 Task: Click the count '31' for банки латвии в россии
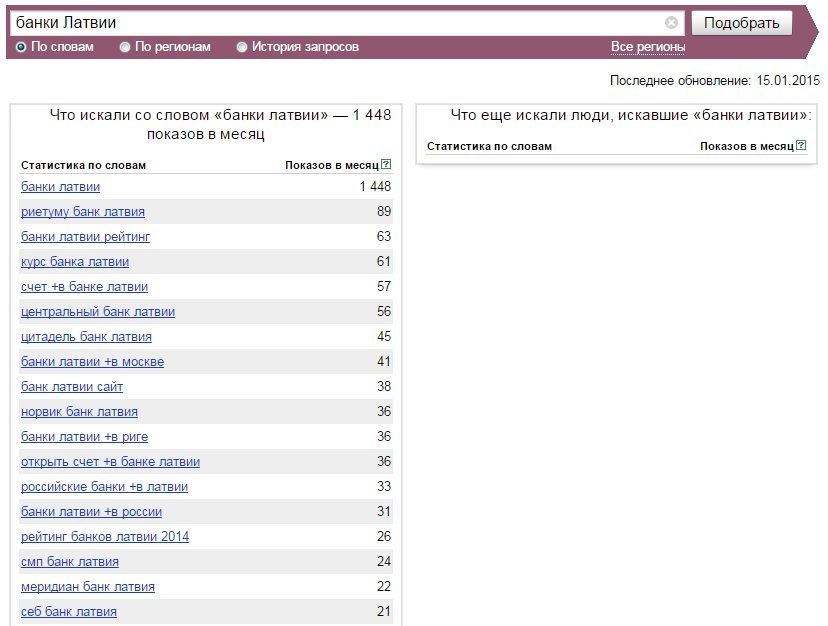(x=384, y=511)
